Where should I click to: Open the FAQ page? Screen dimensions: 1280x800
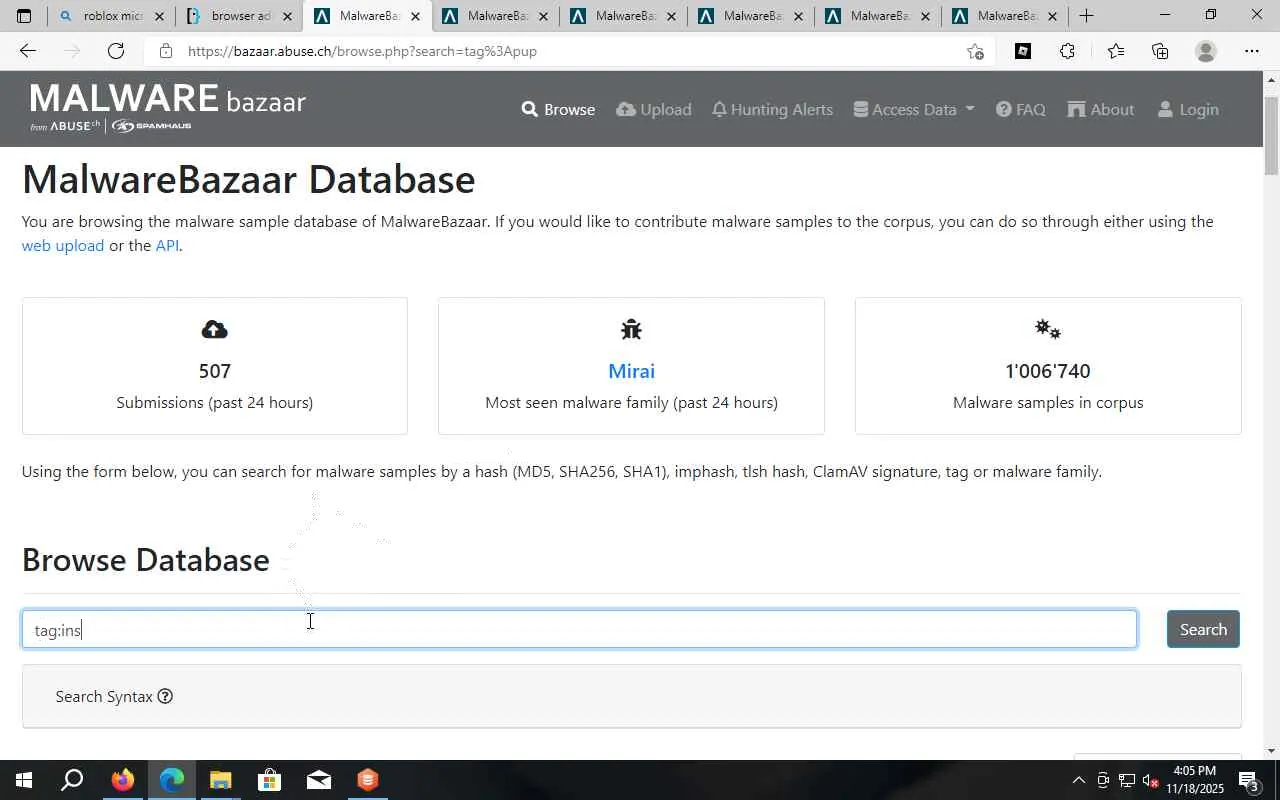click(x=1021, y=110)
